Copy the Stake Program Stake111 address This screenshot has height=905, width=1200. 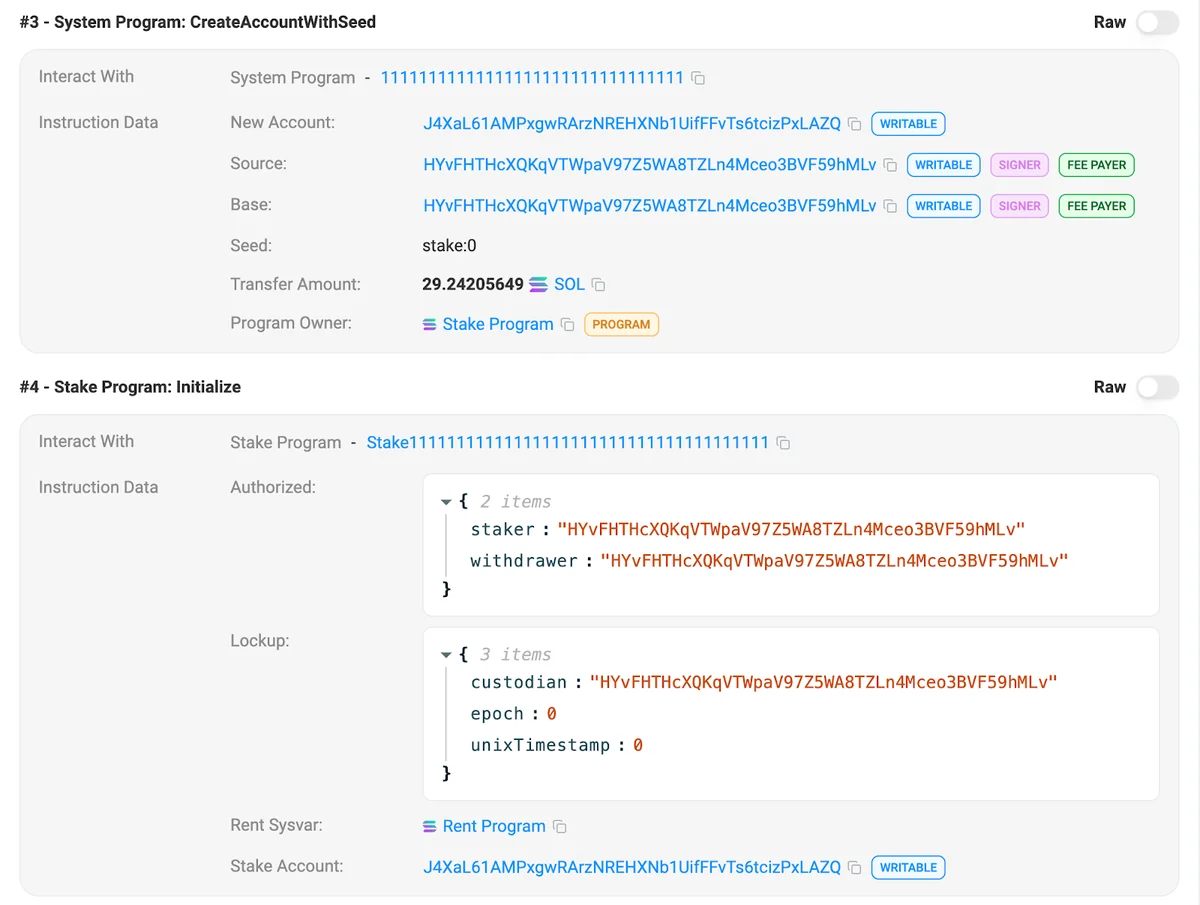(784, 443)
